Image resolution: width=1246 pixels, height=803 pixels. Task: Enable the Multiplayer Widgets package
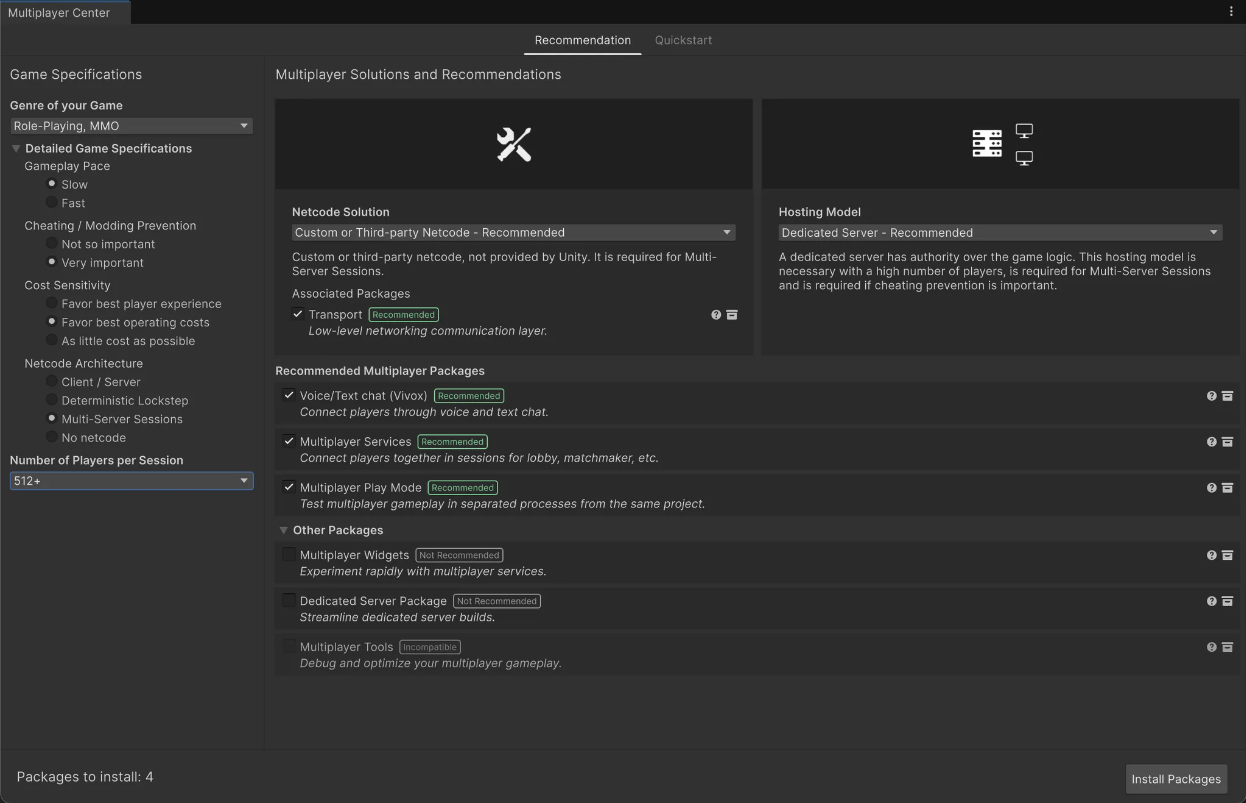pyautogui.click(x=289, y=553)
